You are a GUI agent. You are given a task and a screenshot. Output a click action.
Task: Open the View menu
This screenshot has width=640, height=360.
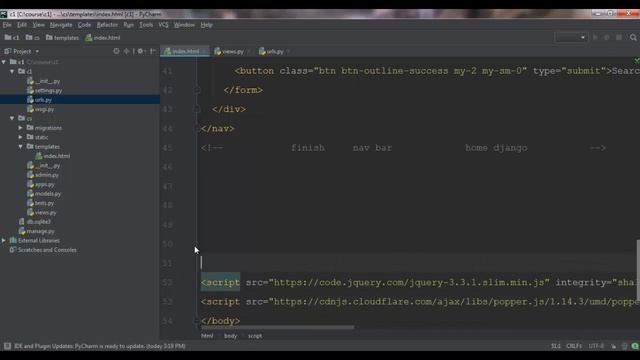pyautogui.click(x=38, y=25)
